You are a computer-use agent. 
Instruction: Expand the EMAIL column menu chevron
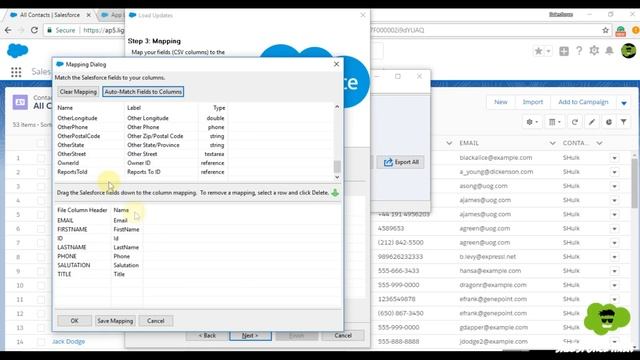pyautogui.click(x=552, y=143)
